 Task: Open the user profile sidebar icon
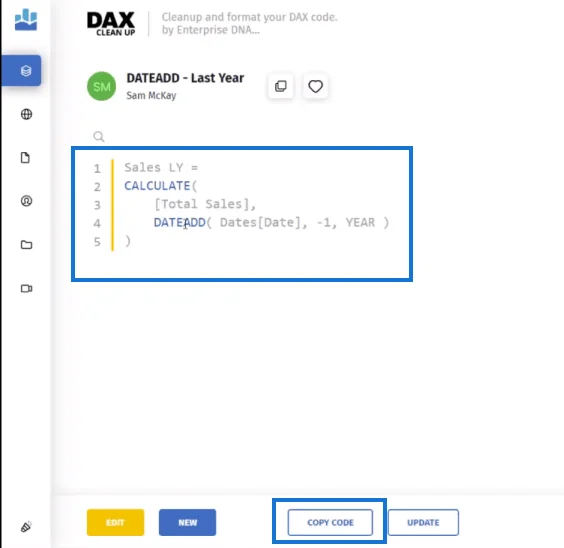26,201
